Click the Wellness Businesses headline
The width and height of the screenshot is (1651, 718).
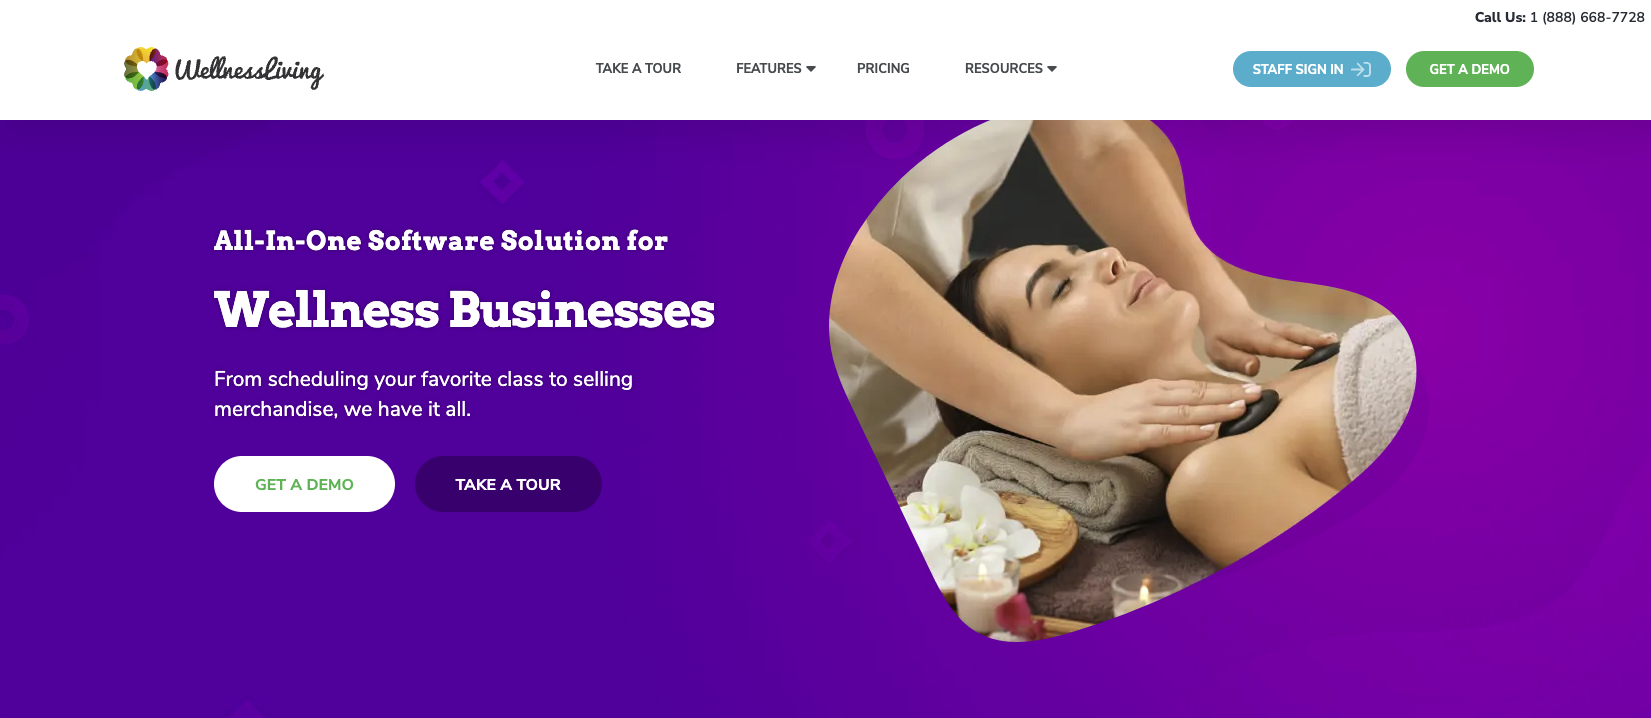464,310
